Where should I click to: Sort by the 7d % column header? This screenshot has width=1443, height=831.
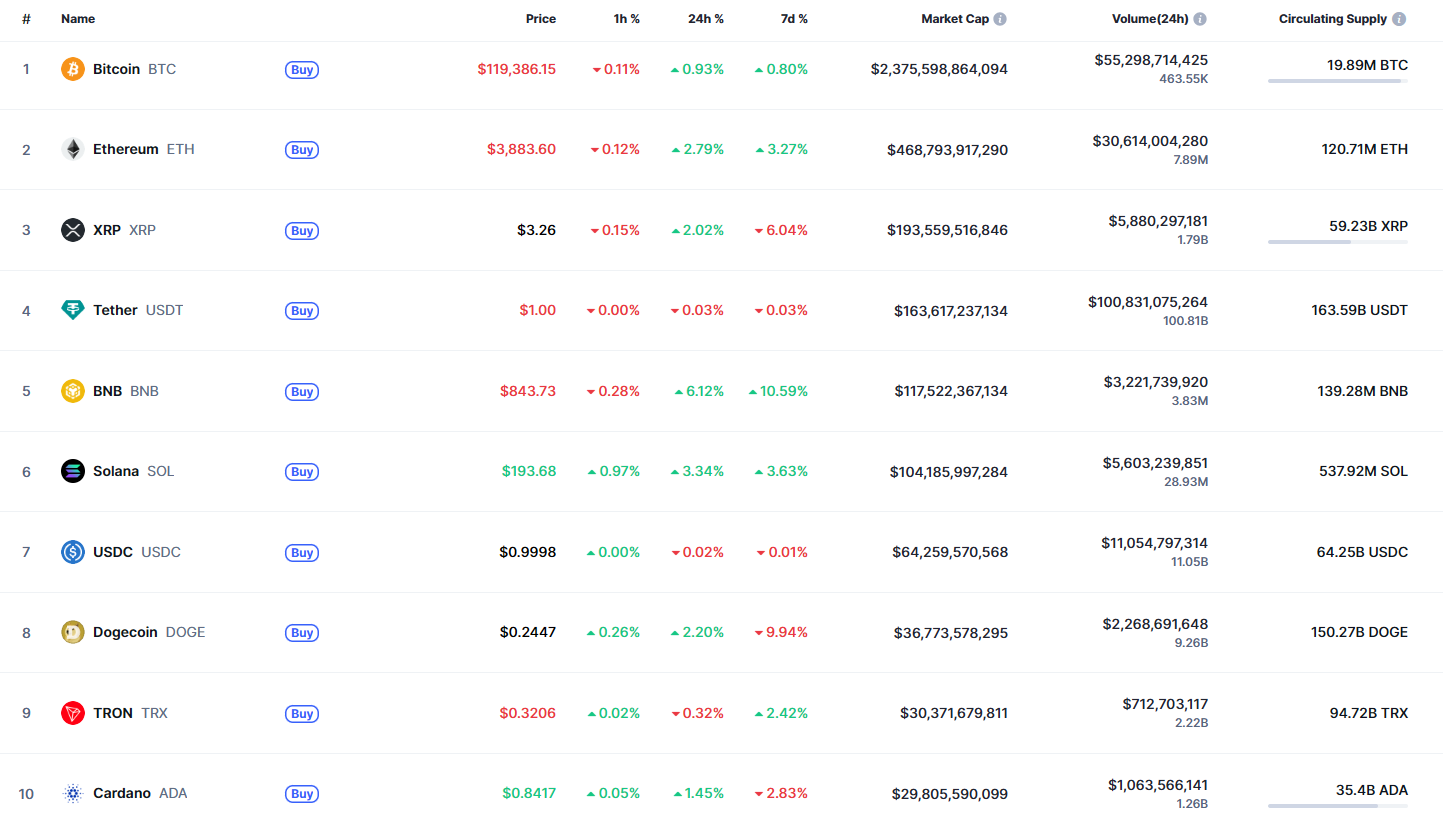[x=794, y=19]
